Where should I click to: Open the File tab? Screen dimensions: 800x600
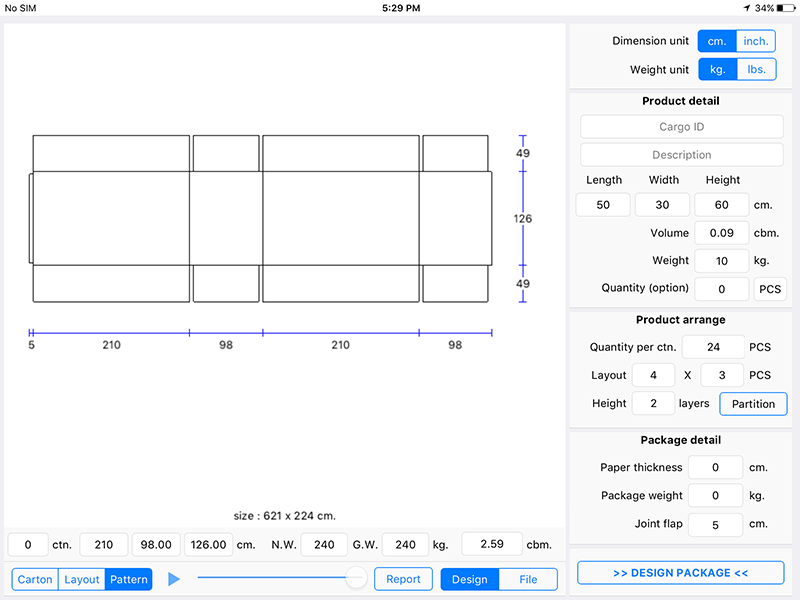(x=528, y=580)
